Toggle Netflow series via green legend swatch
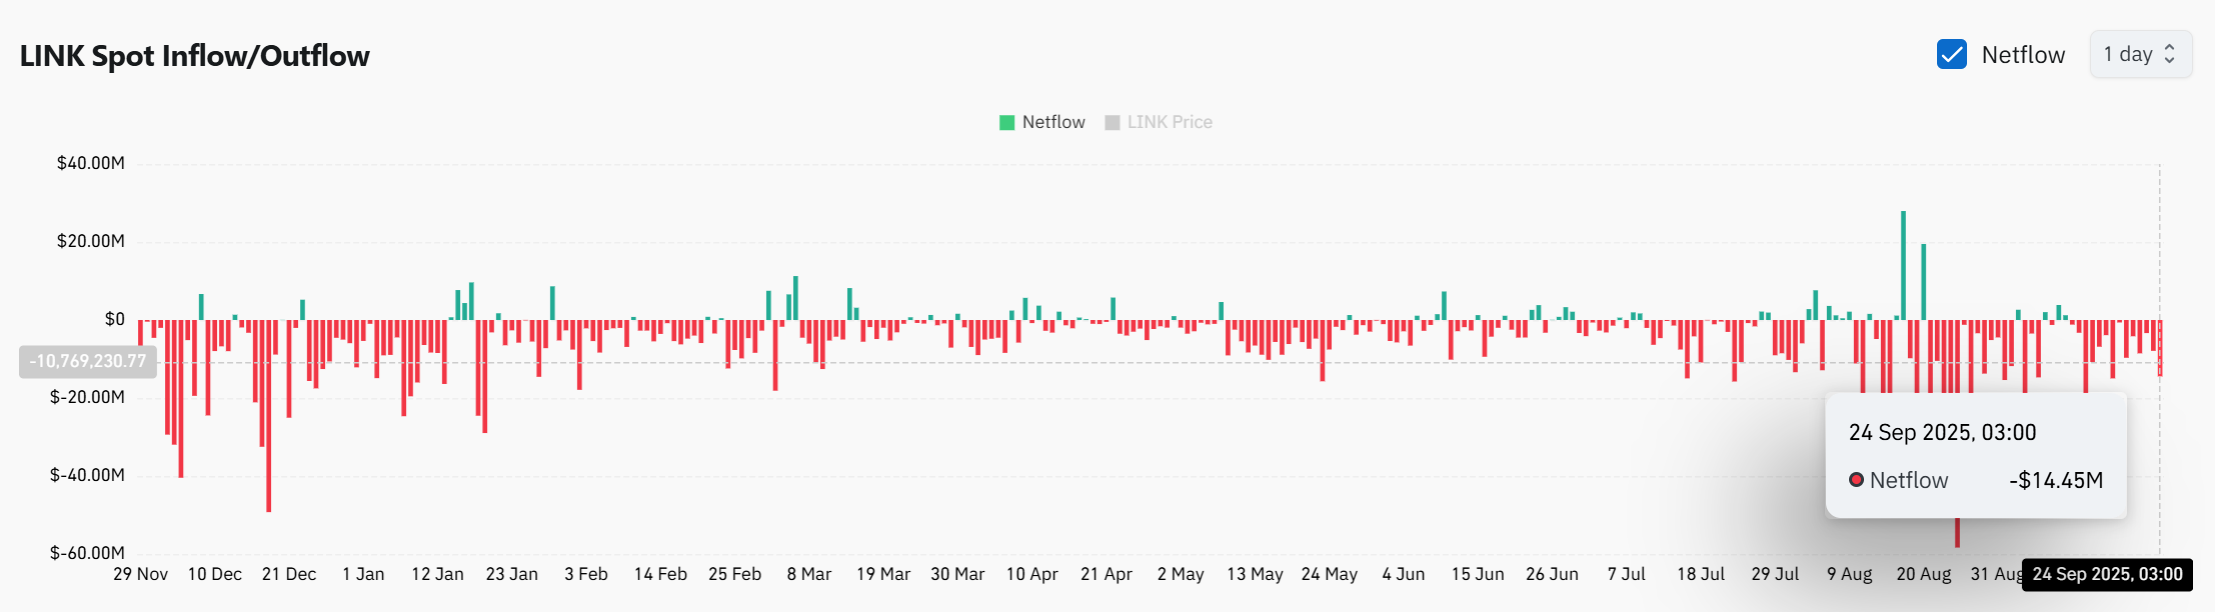Screen dimensions: 2215x612 (1007, 123)
